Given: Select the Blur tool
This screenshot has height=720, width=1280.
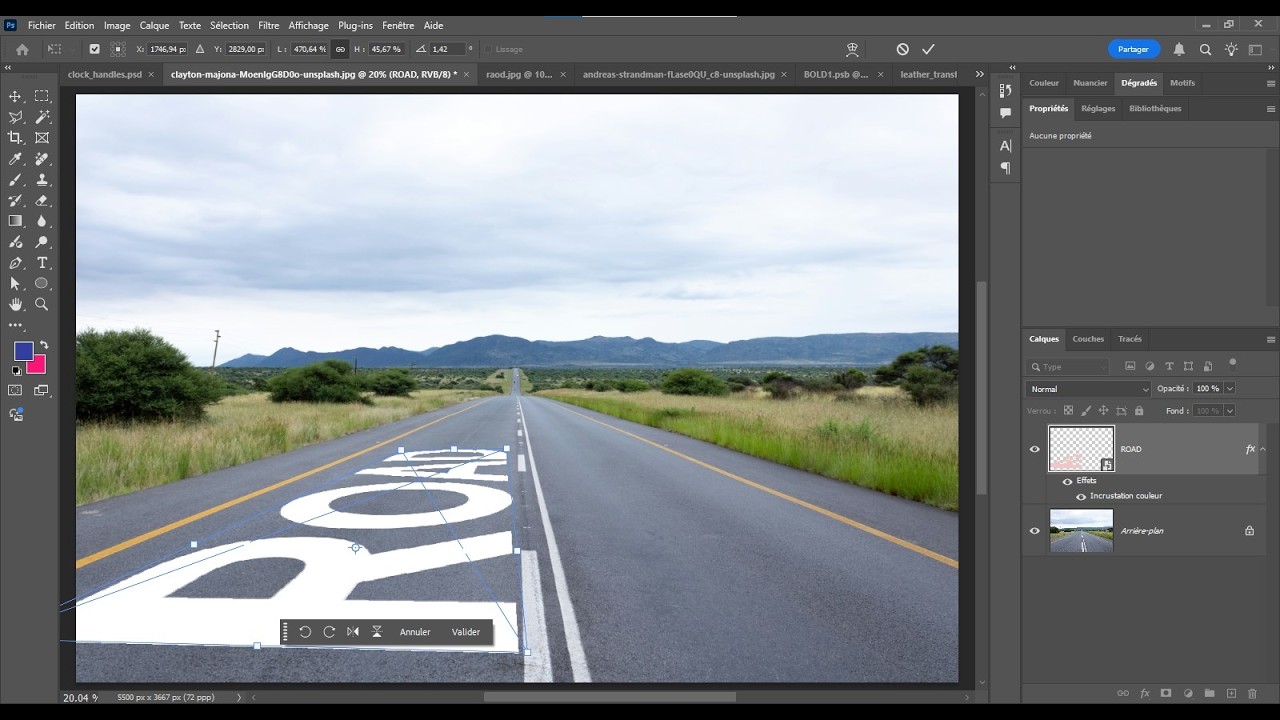Looking at the screenshot, I should [42, 221].
